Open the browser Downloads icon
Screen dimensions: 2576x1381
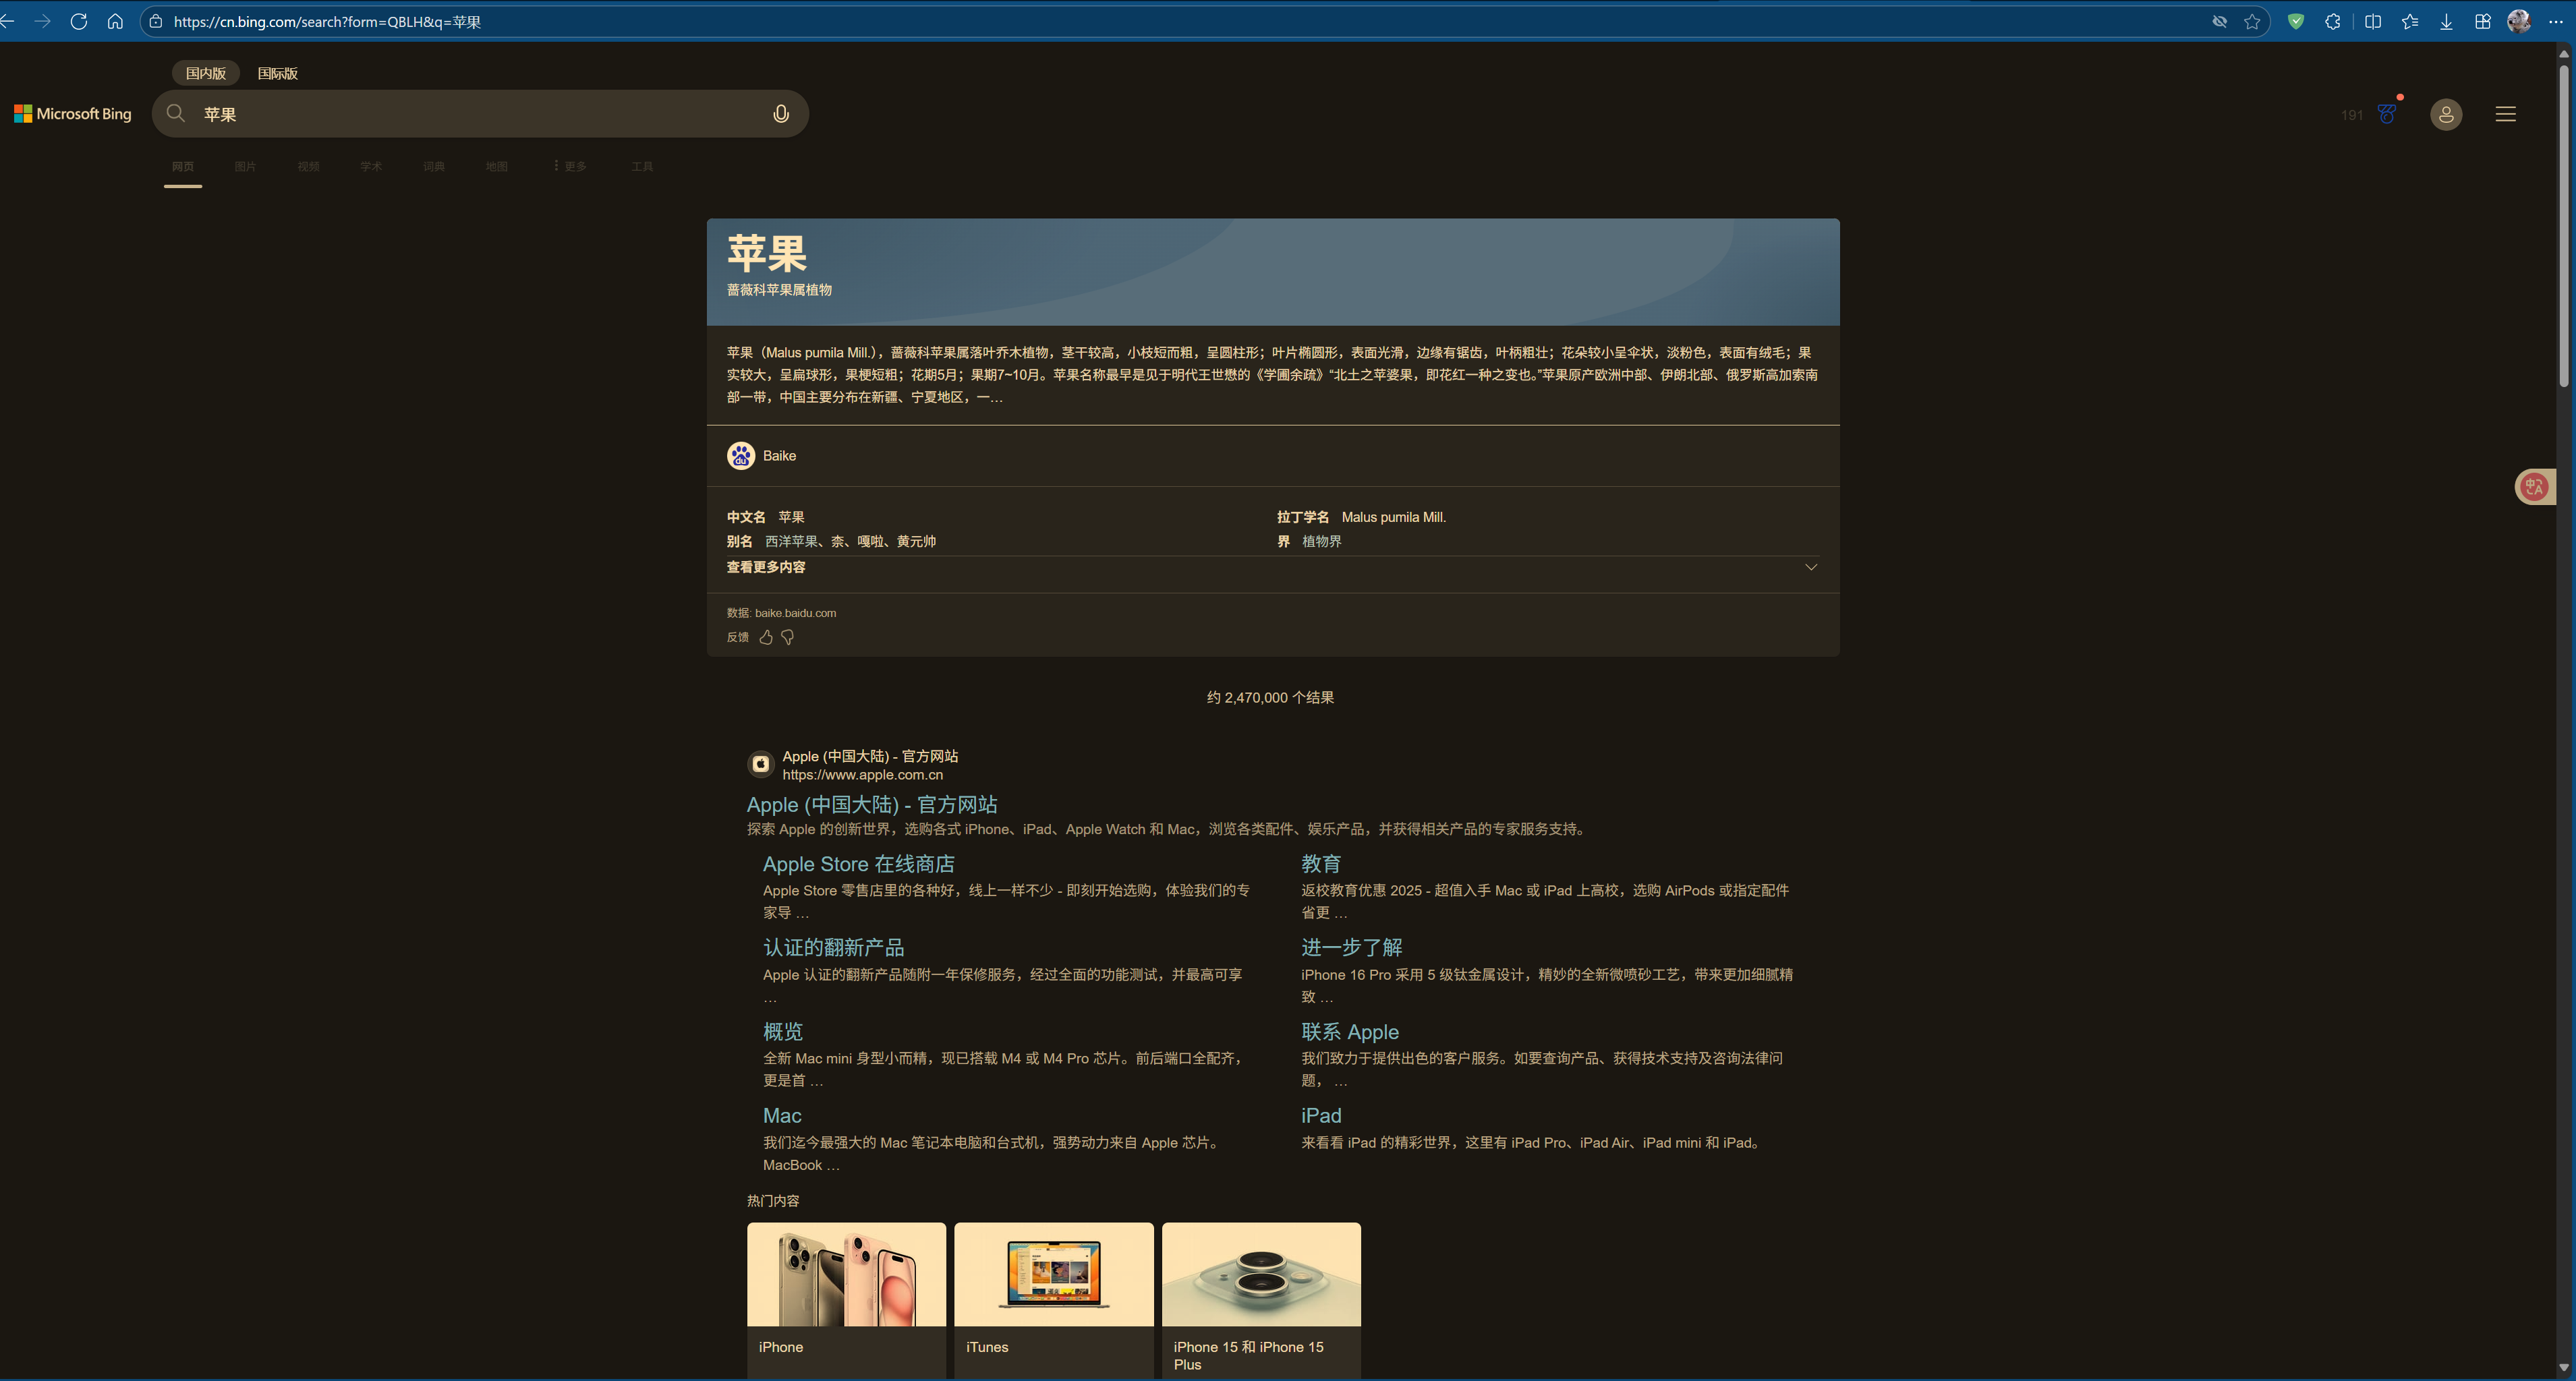[2446, 22]
